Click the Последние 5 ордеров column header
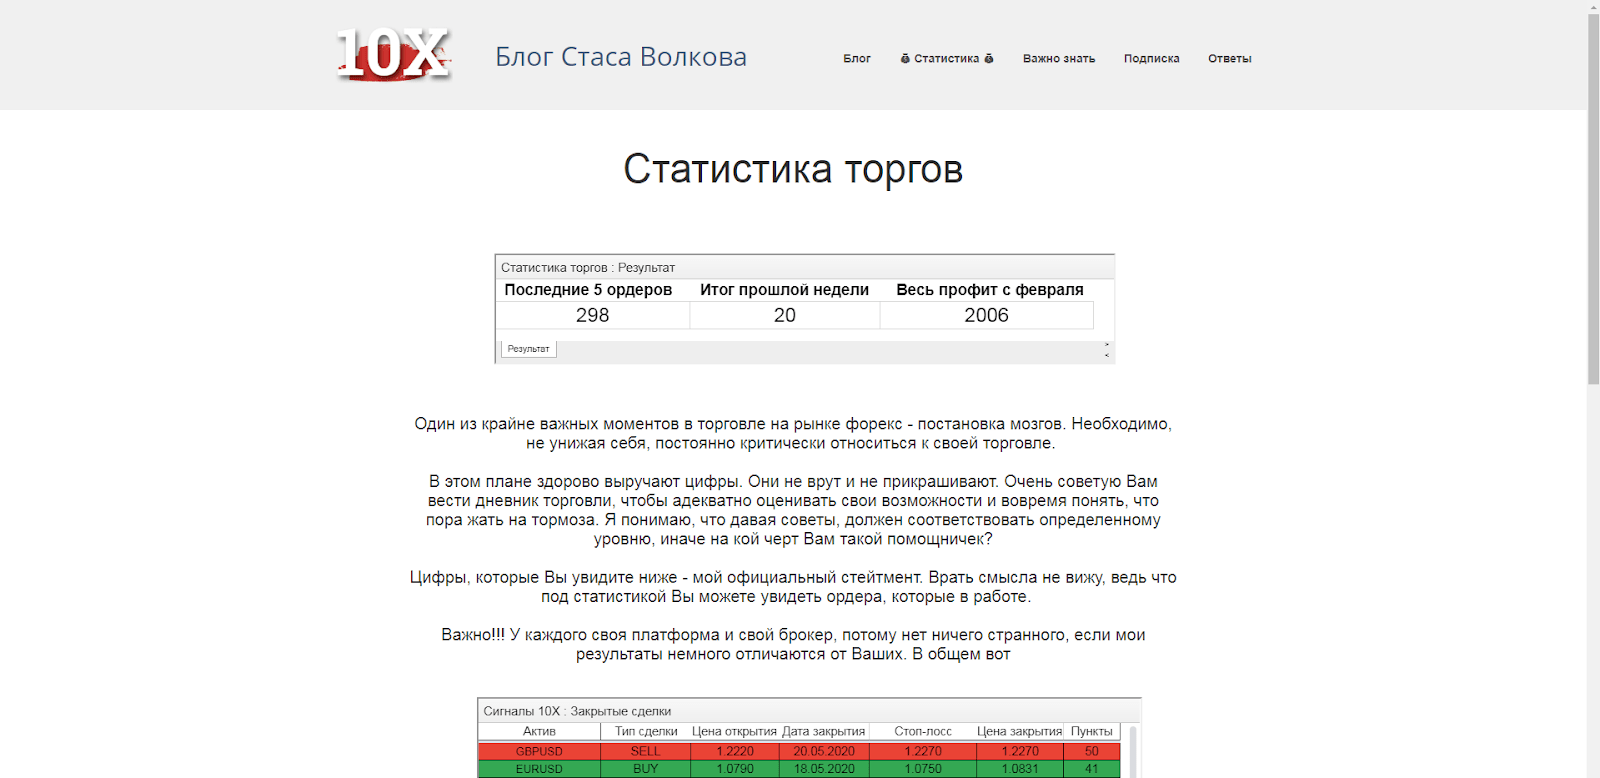1600x778 pixels. [x=588, y=290]
